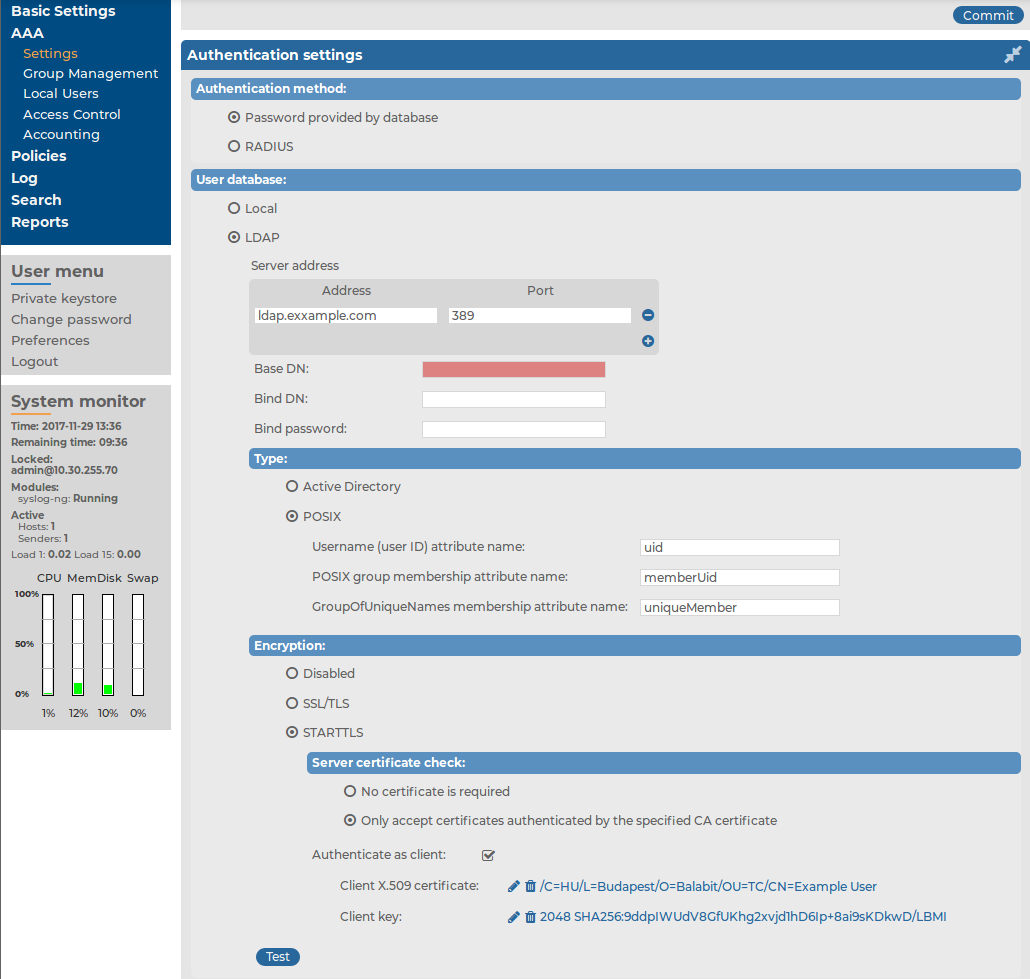Open AAA menu
The image size is (1030, 979).
(x=28, y=33)
